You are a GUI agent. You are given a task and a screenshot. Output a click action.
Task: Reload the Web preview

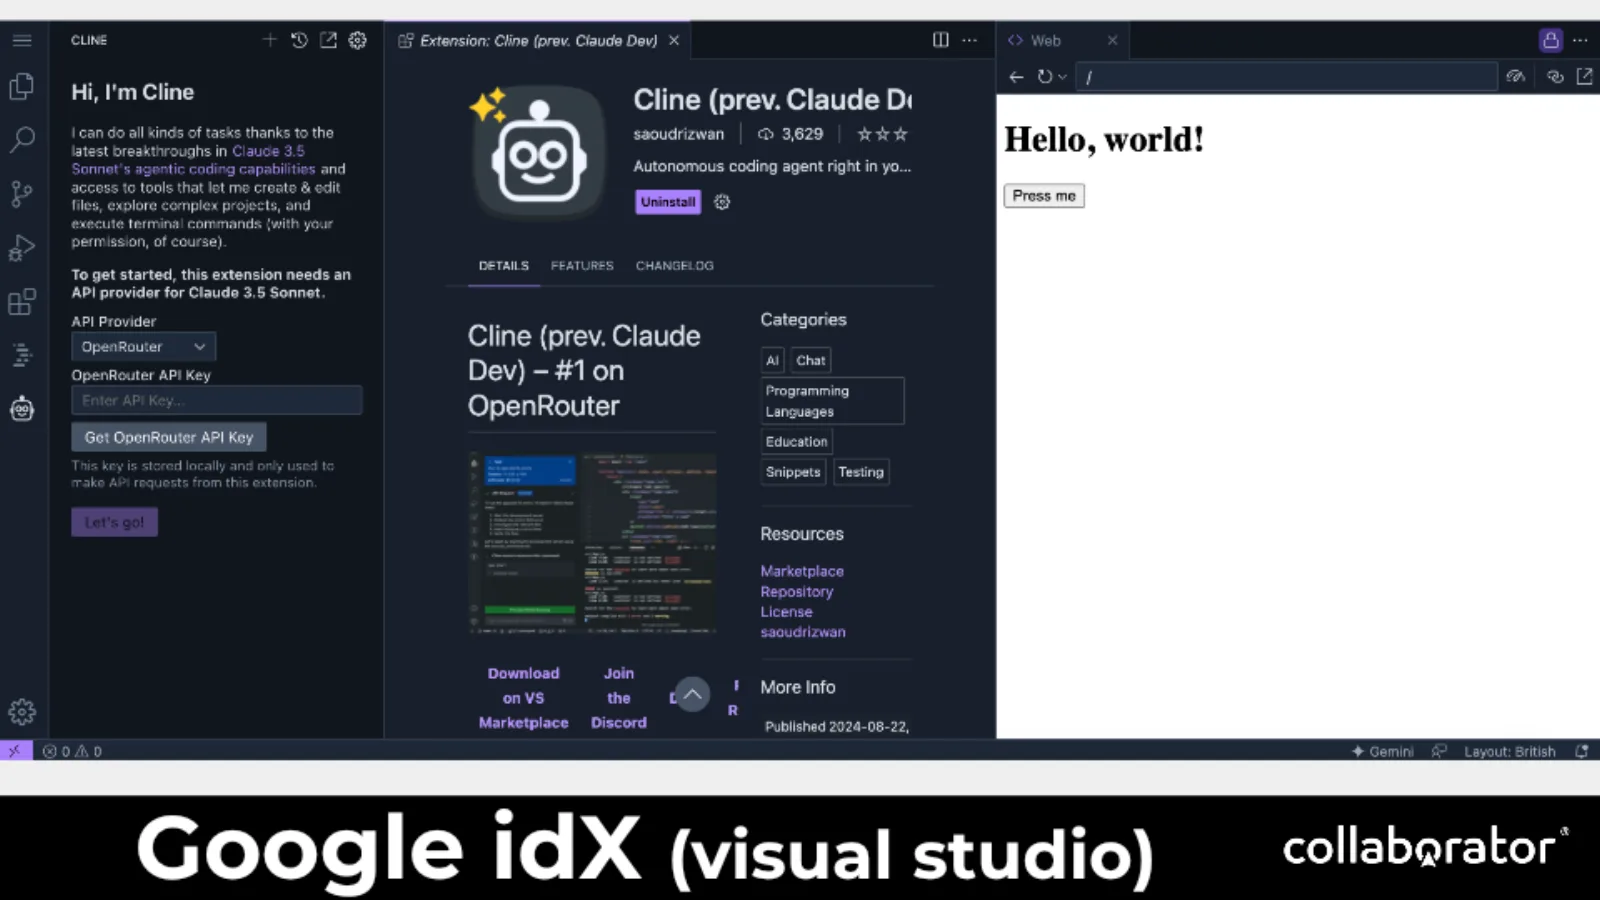click(x=1044, y=77)
